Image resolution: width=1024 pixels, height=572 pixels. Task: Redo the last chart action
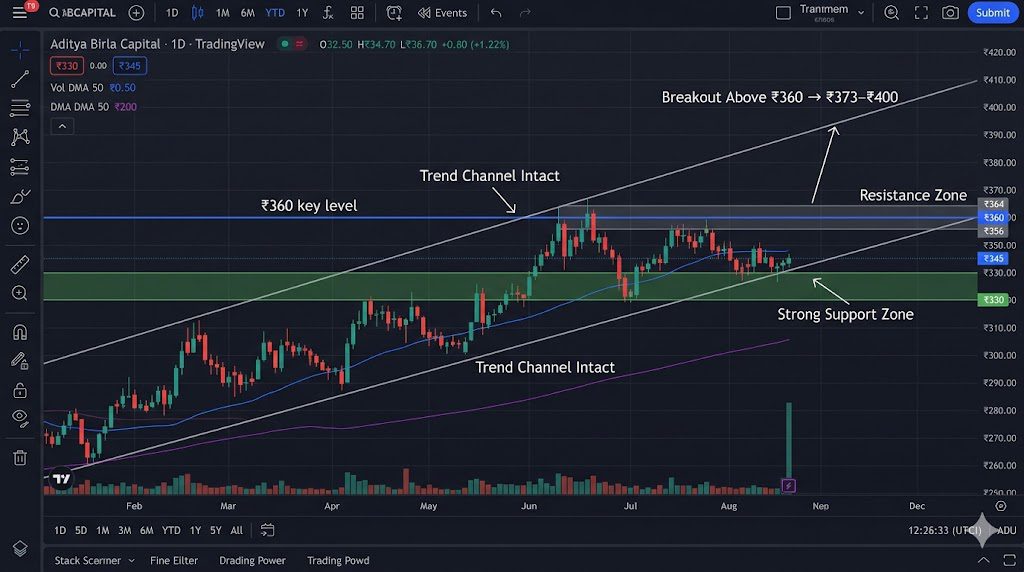[x=525, y=12]
